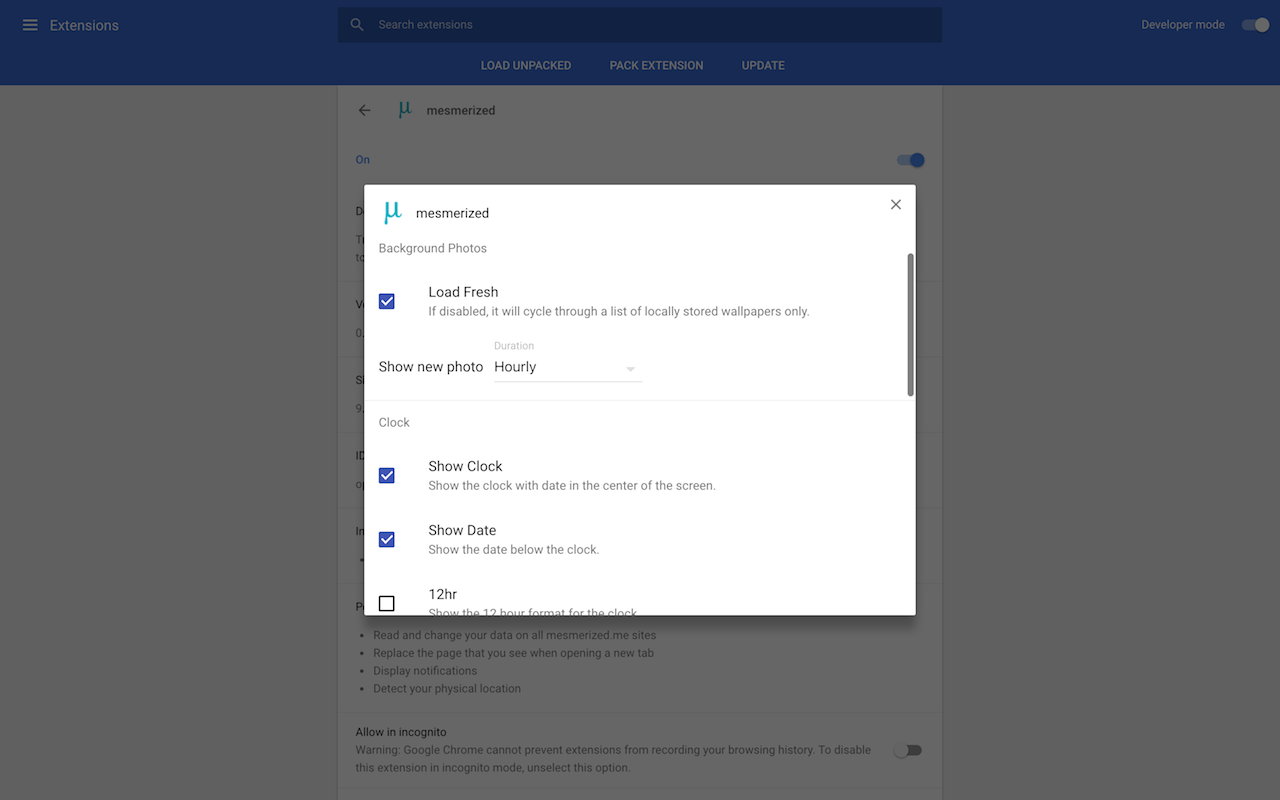
Task: Click the Update button
Action: coord(763,65)
